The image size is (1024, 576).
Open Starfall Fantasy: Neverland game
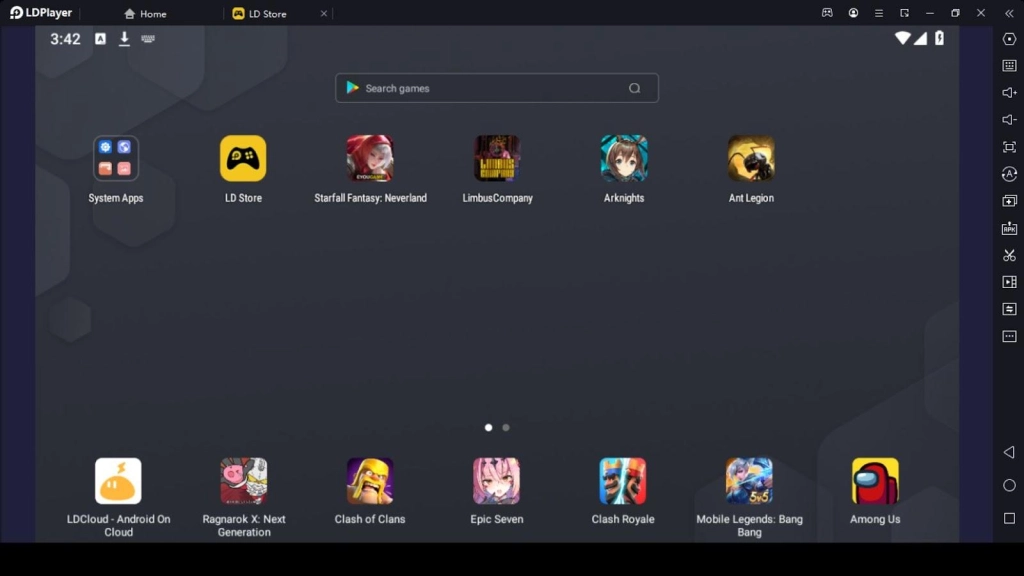[x=370, y=158]
